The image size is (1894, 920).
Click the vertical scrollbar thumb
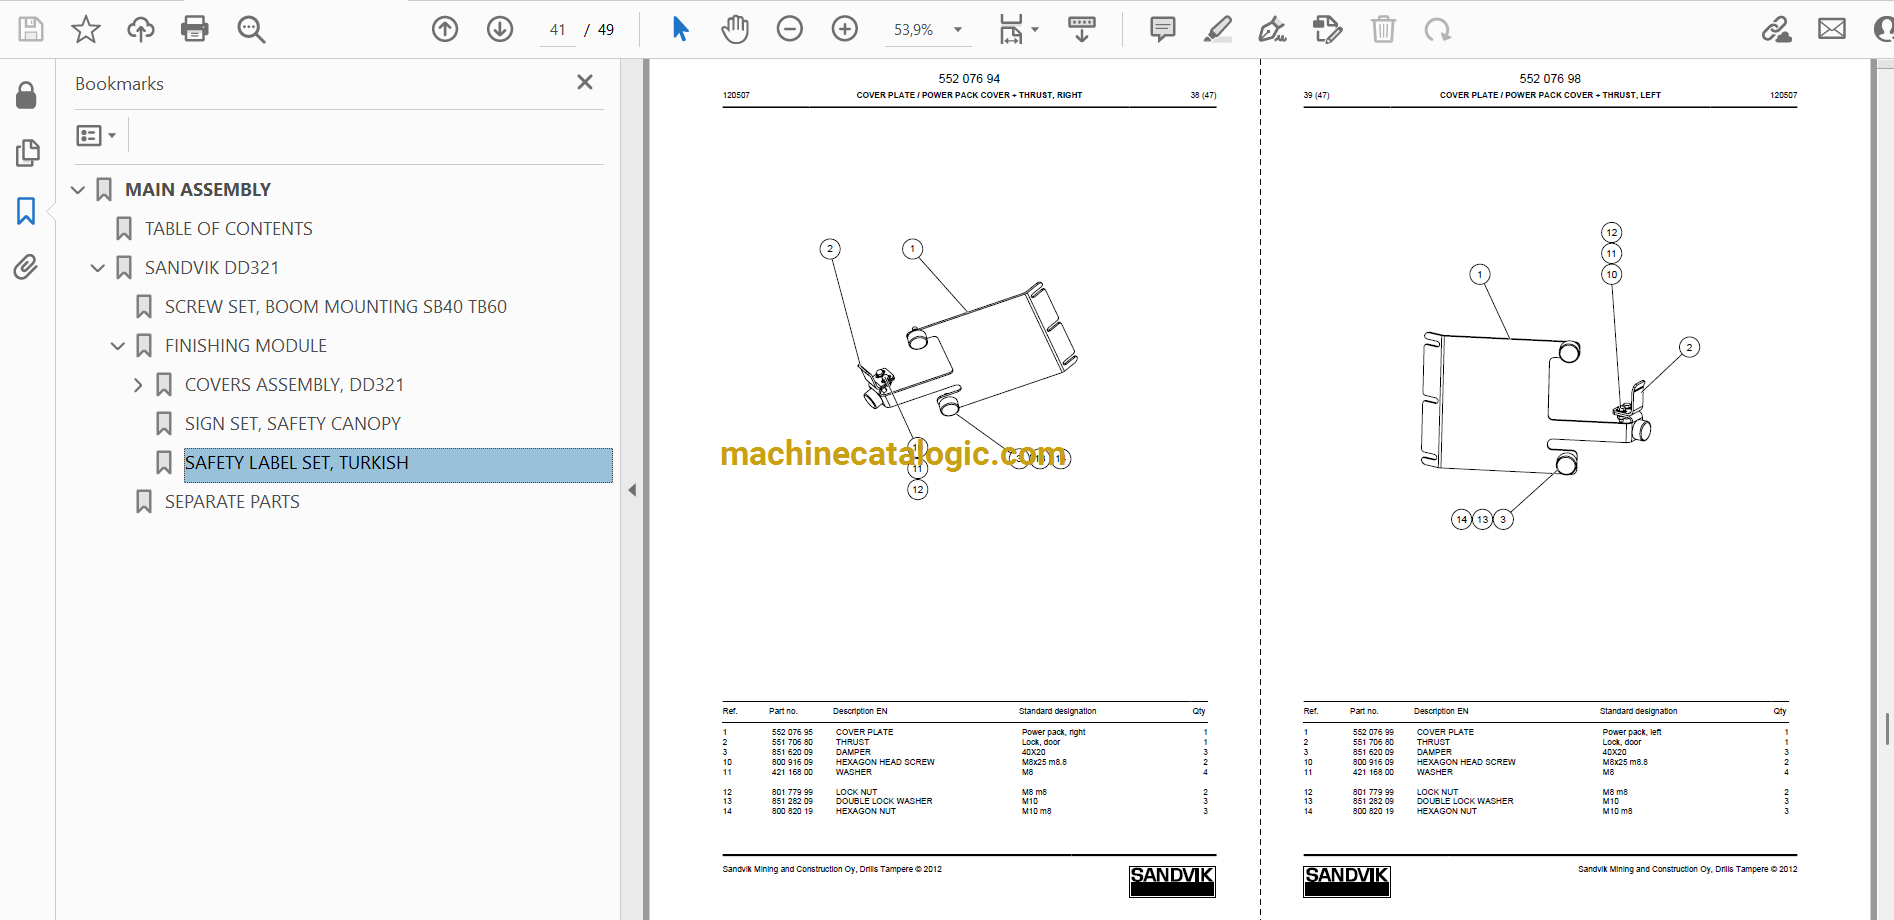1888,729
